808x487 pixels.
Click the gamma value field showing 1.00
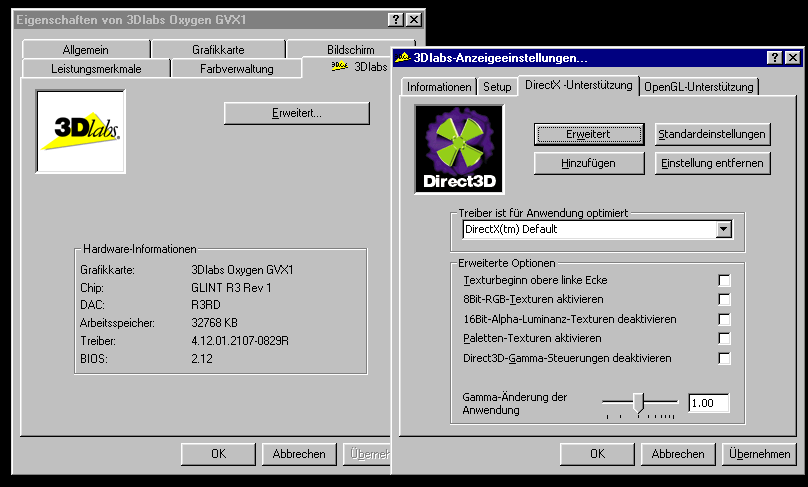point(709,403)
